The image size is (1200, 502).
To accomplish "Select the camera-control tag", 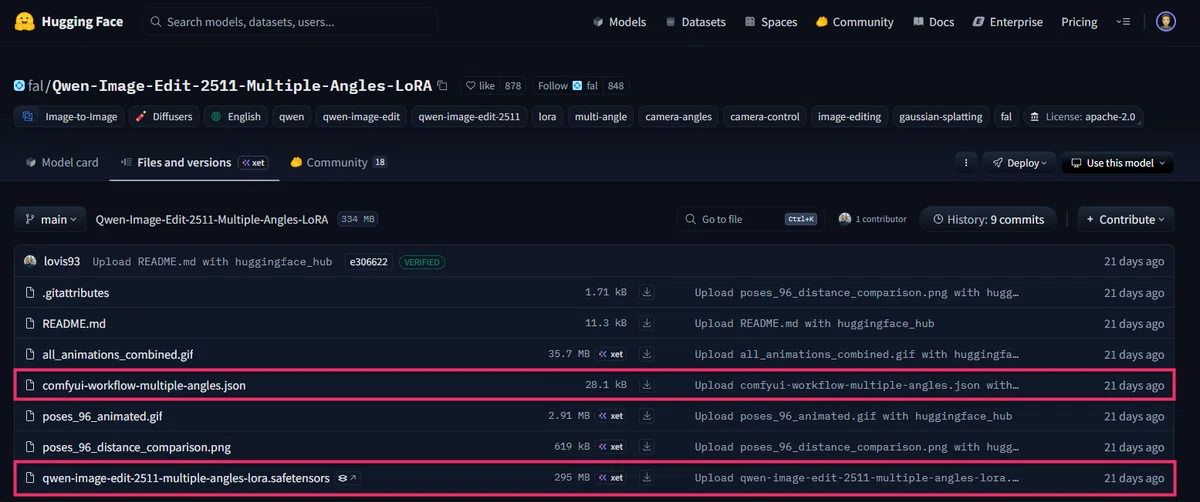I will tap(765, 116).
